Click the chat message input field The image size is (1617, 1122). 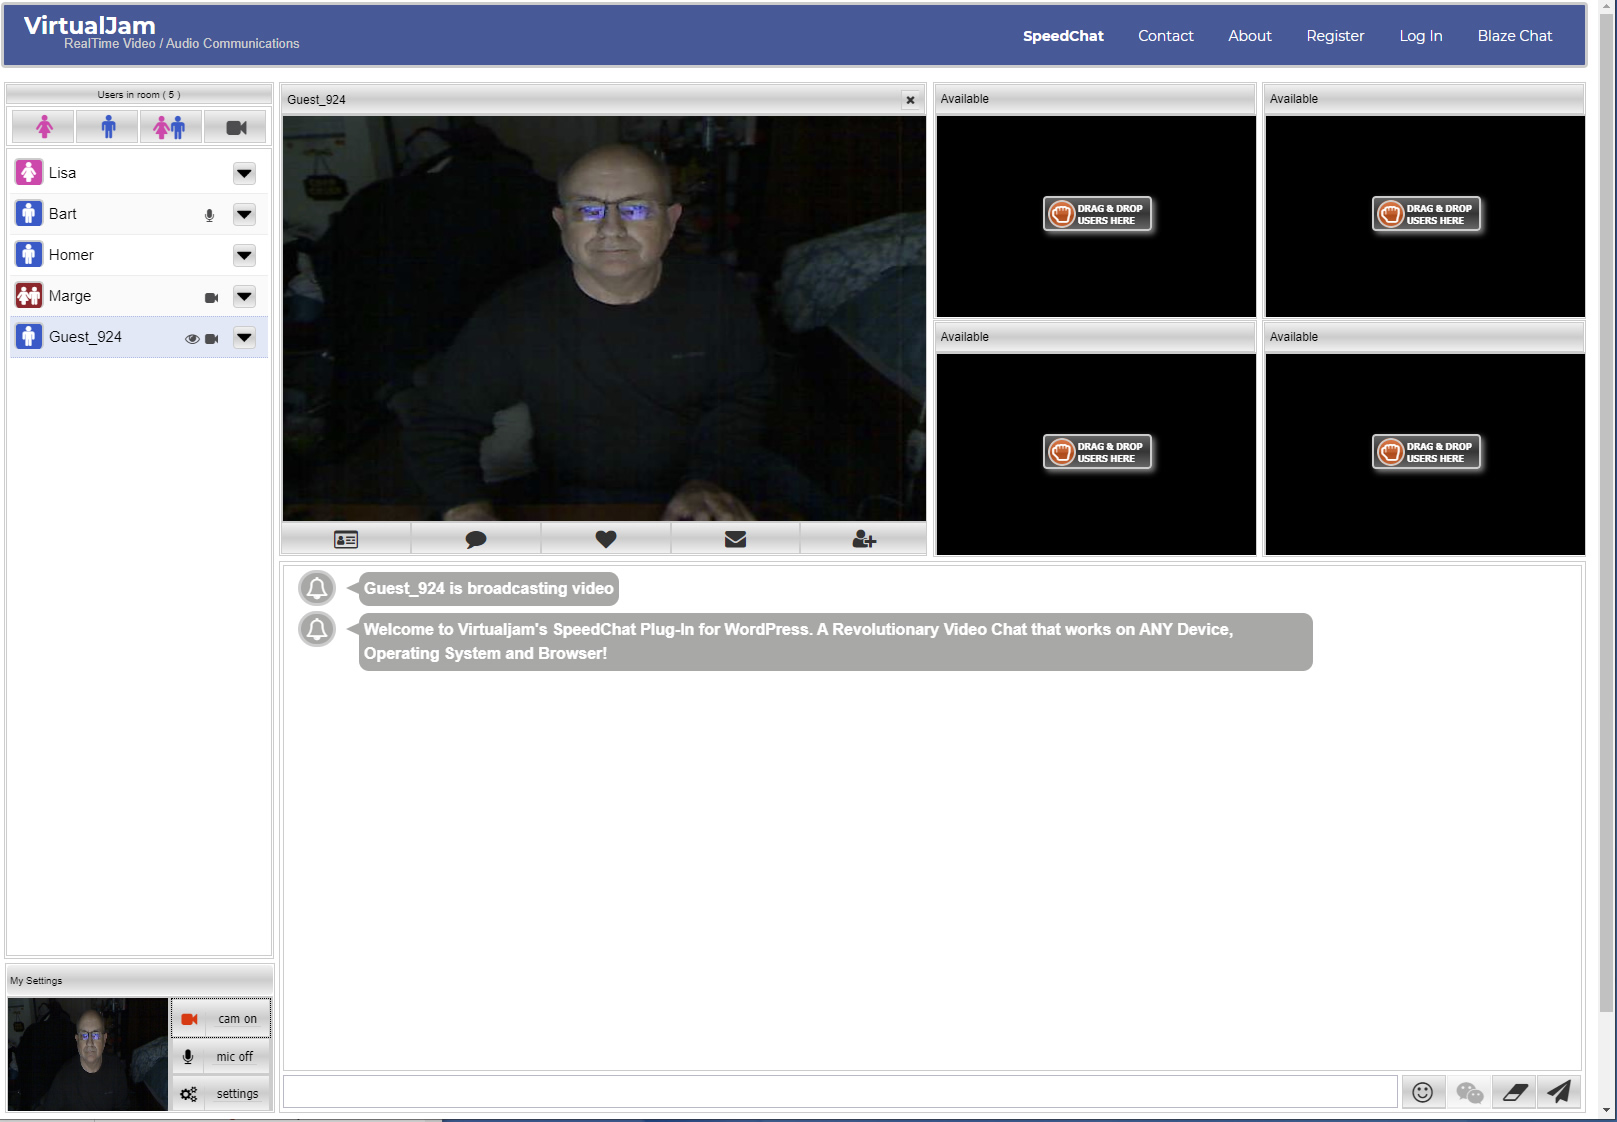point(840,1091)
